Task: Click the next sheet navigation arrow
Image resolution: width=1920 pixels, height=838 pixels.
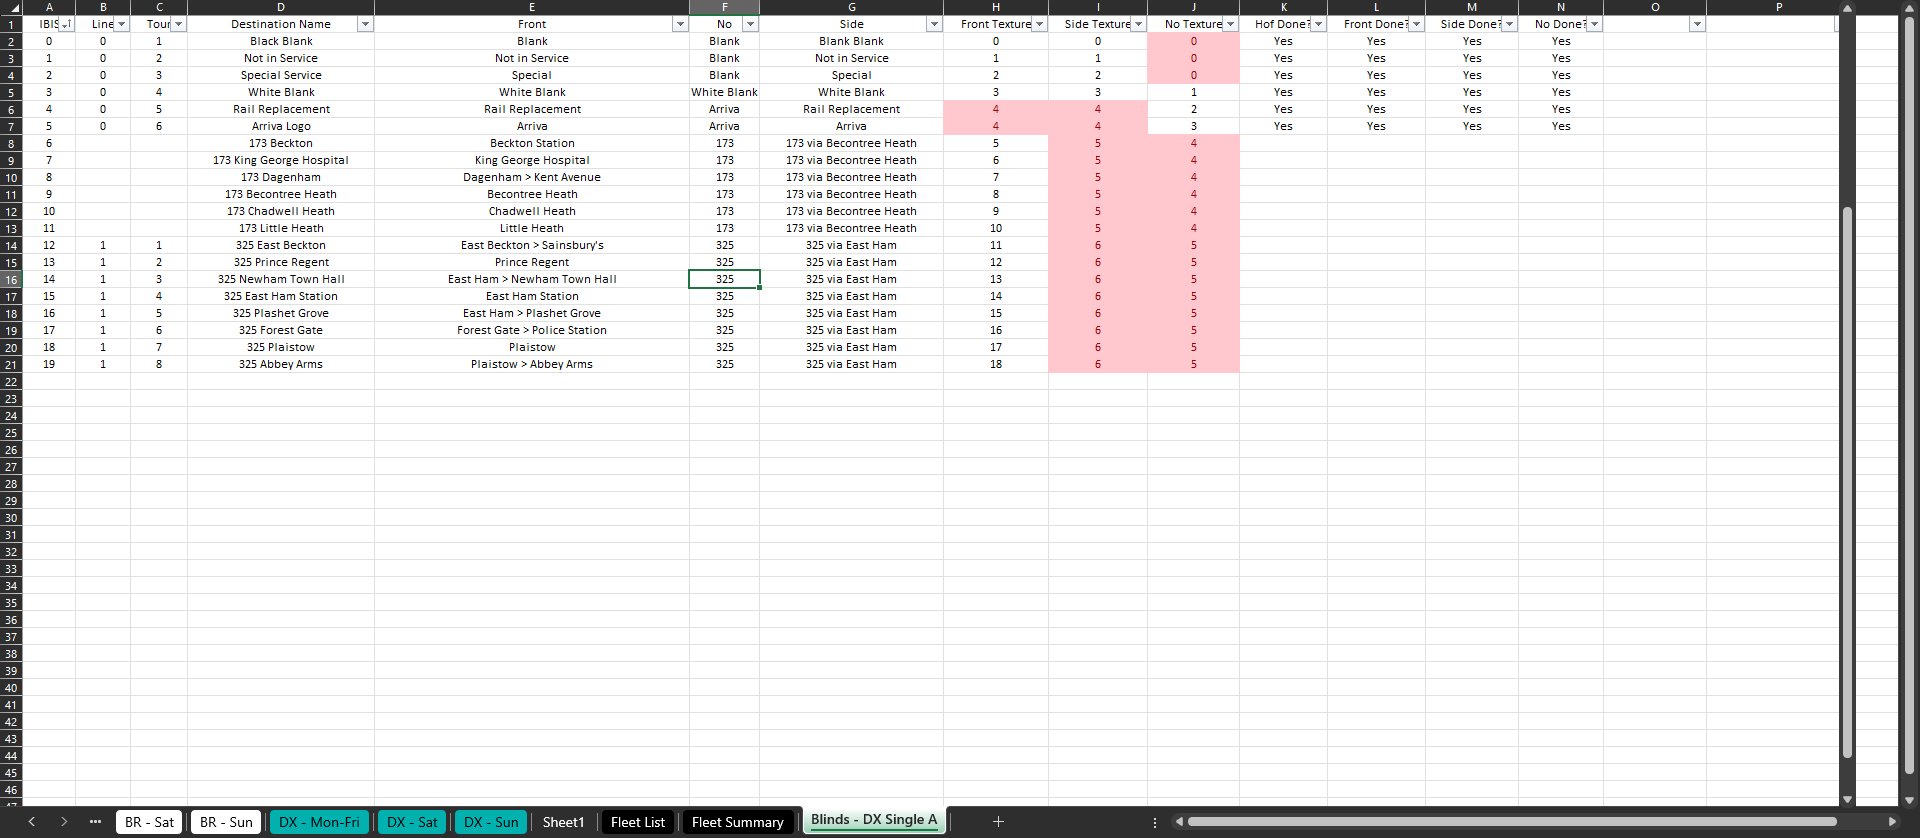Action: pos(64,822)
